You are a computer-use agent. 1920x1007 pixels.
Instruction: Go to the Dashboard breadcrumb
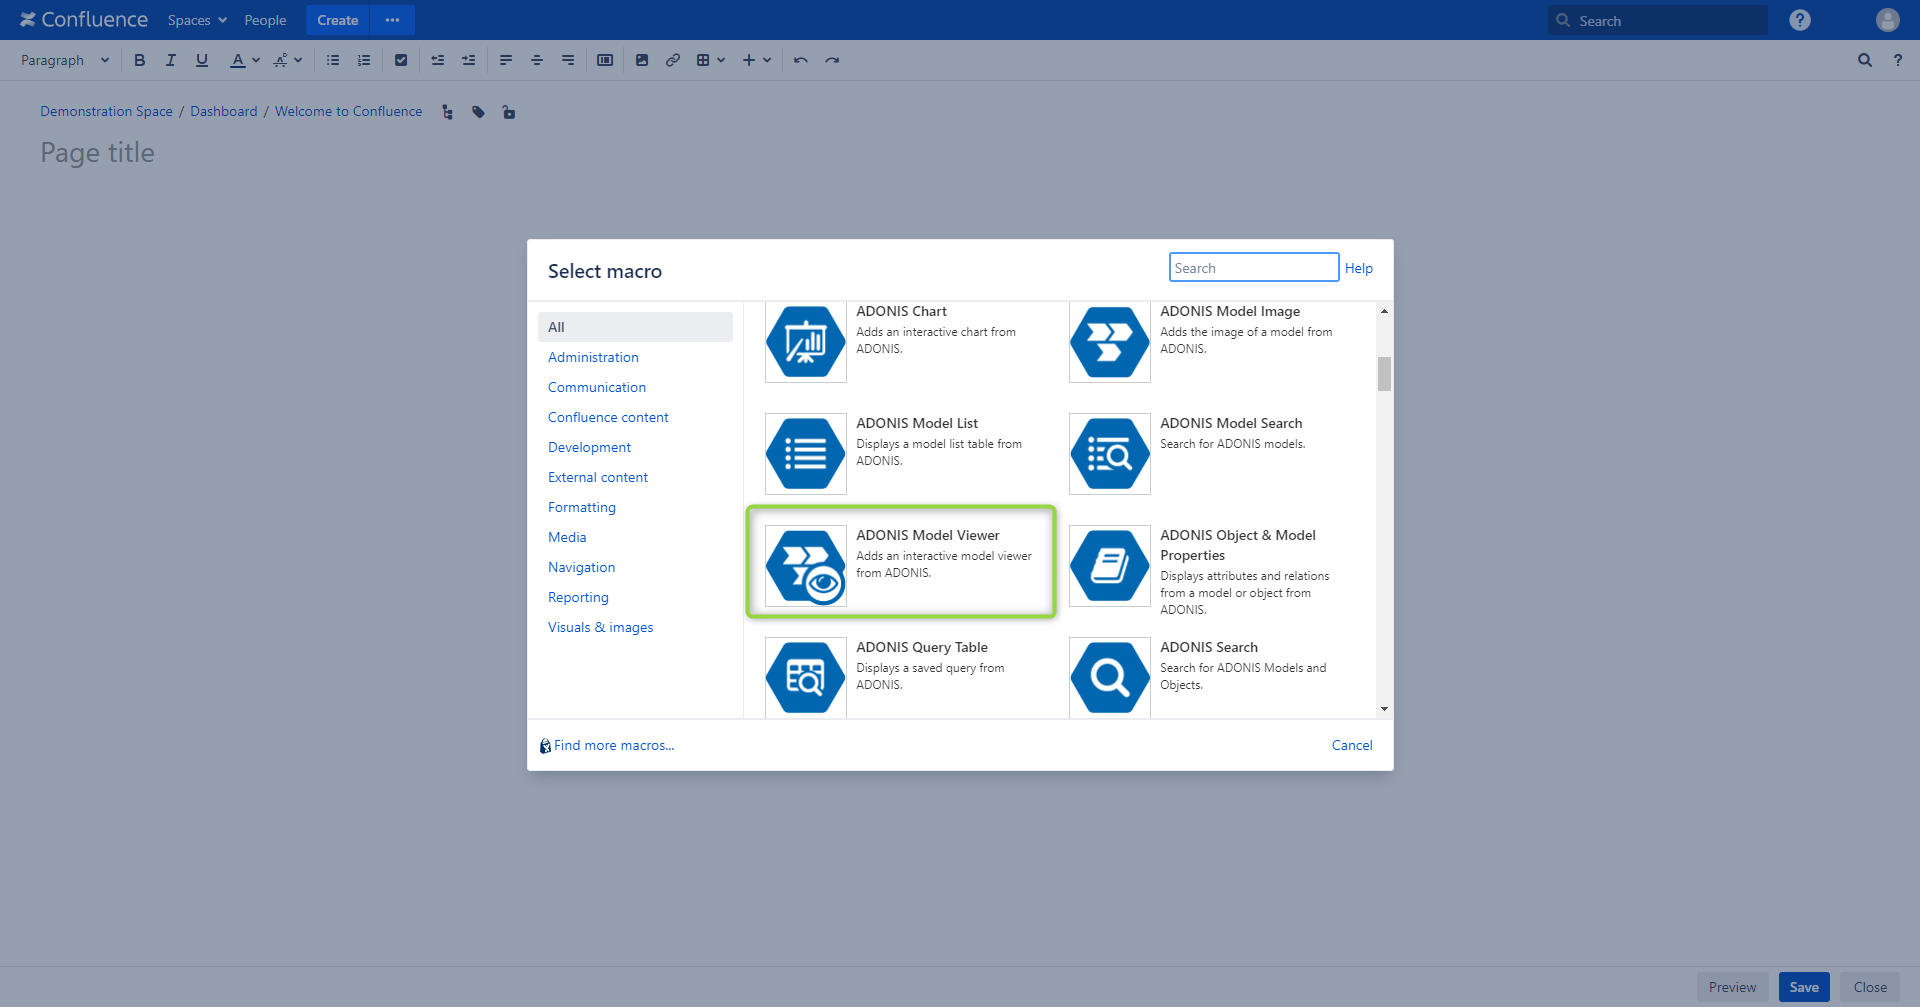pyautogui.click(x=223, y=111)
